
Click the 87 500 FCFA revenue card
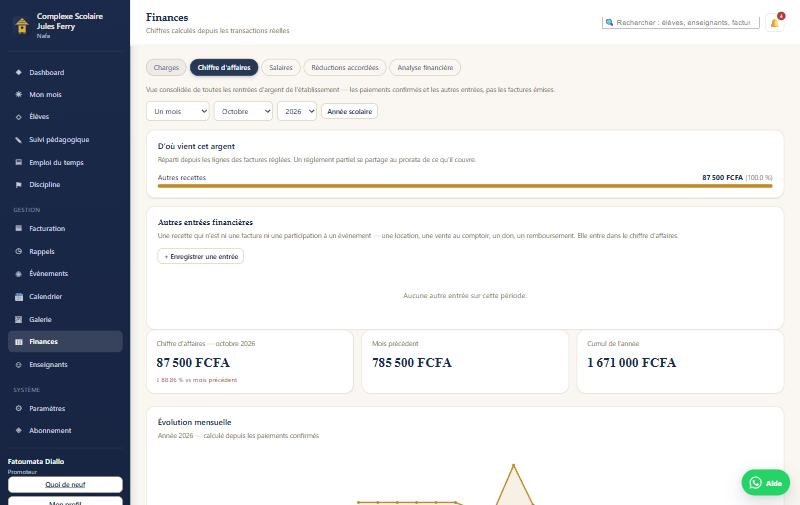coord(250,362)
